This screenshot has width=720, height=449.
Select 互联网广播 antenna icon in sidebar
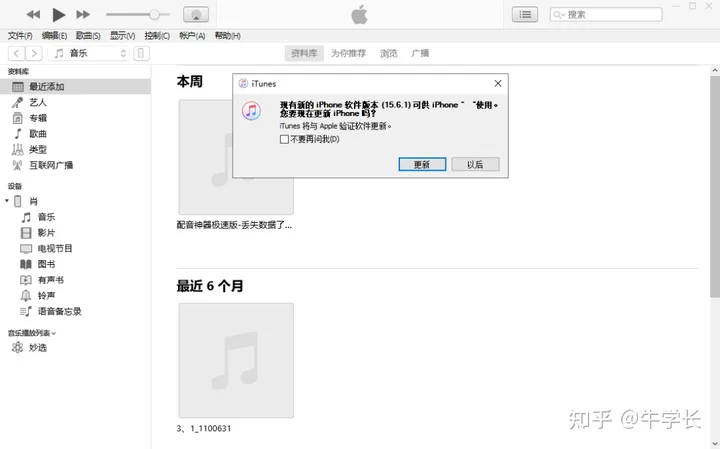pyautogui.click(x=17, y=165)
